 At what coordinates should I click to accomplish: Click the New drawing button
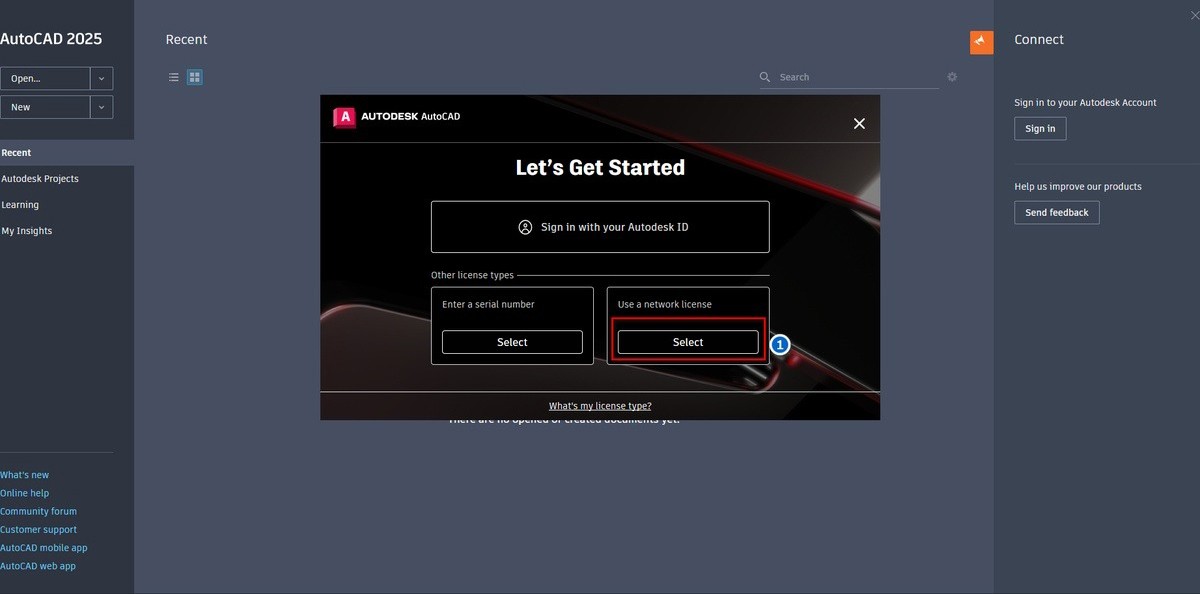coord(45,107)
